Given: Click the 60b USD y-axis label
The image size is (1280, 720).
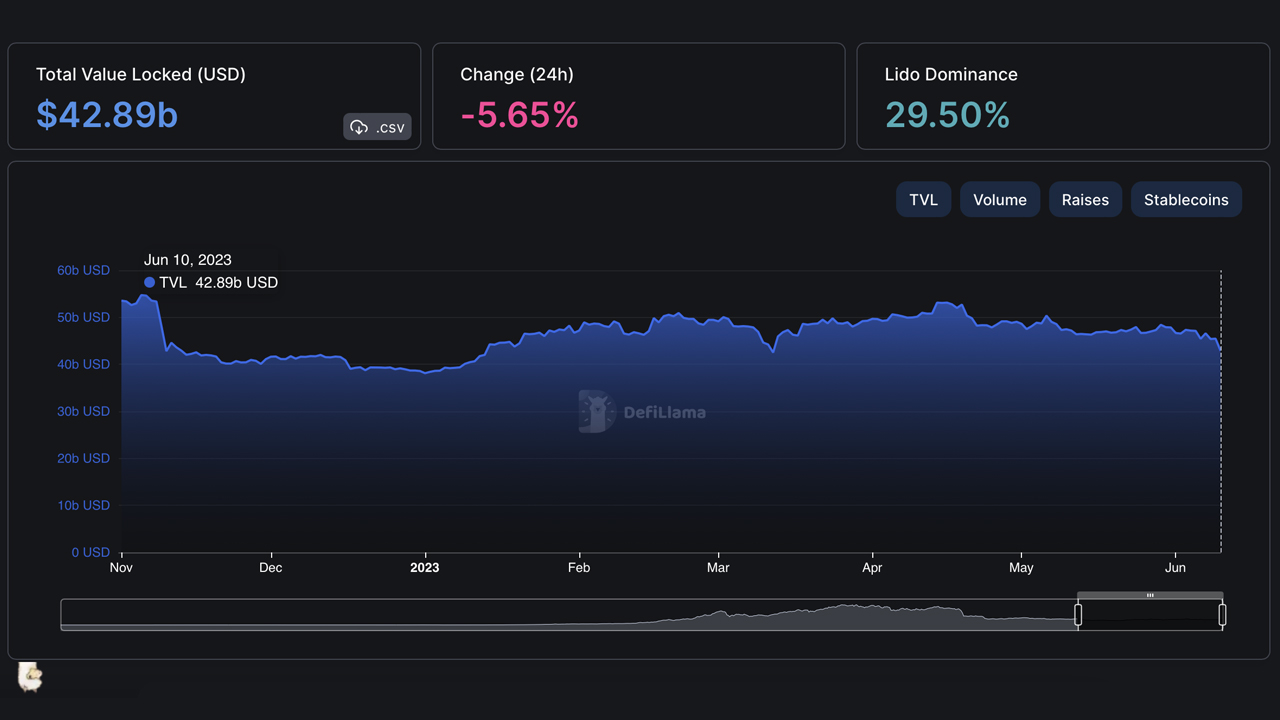Looking at the screenshot, I should point(83,270).
